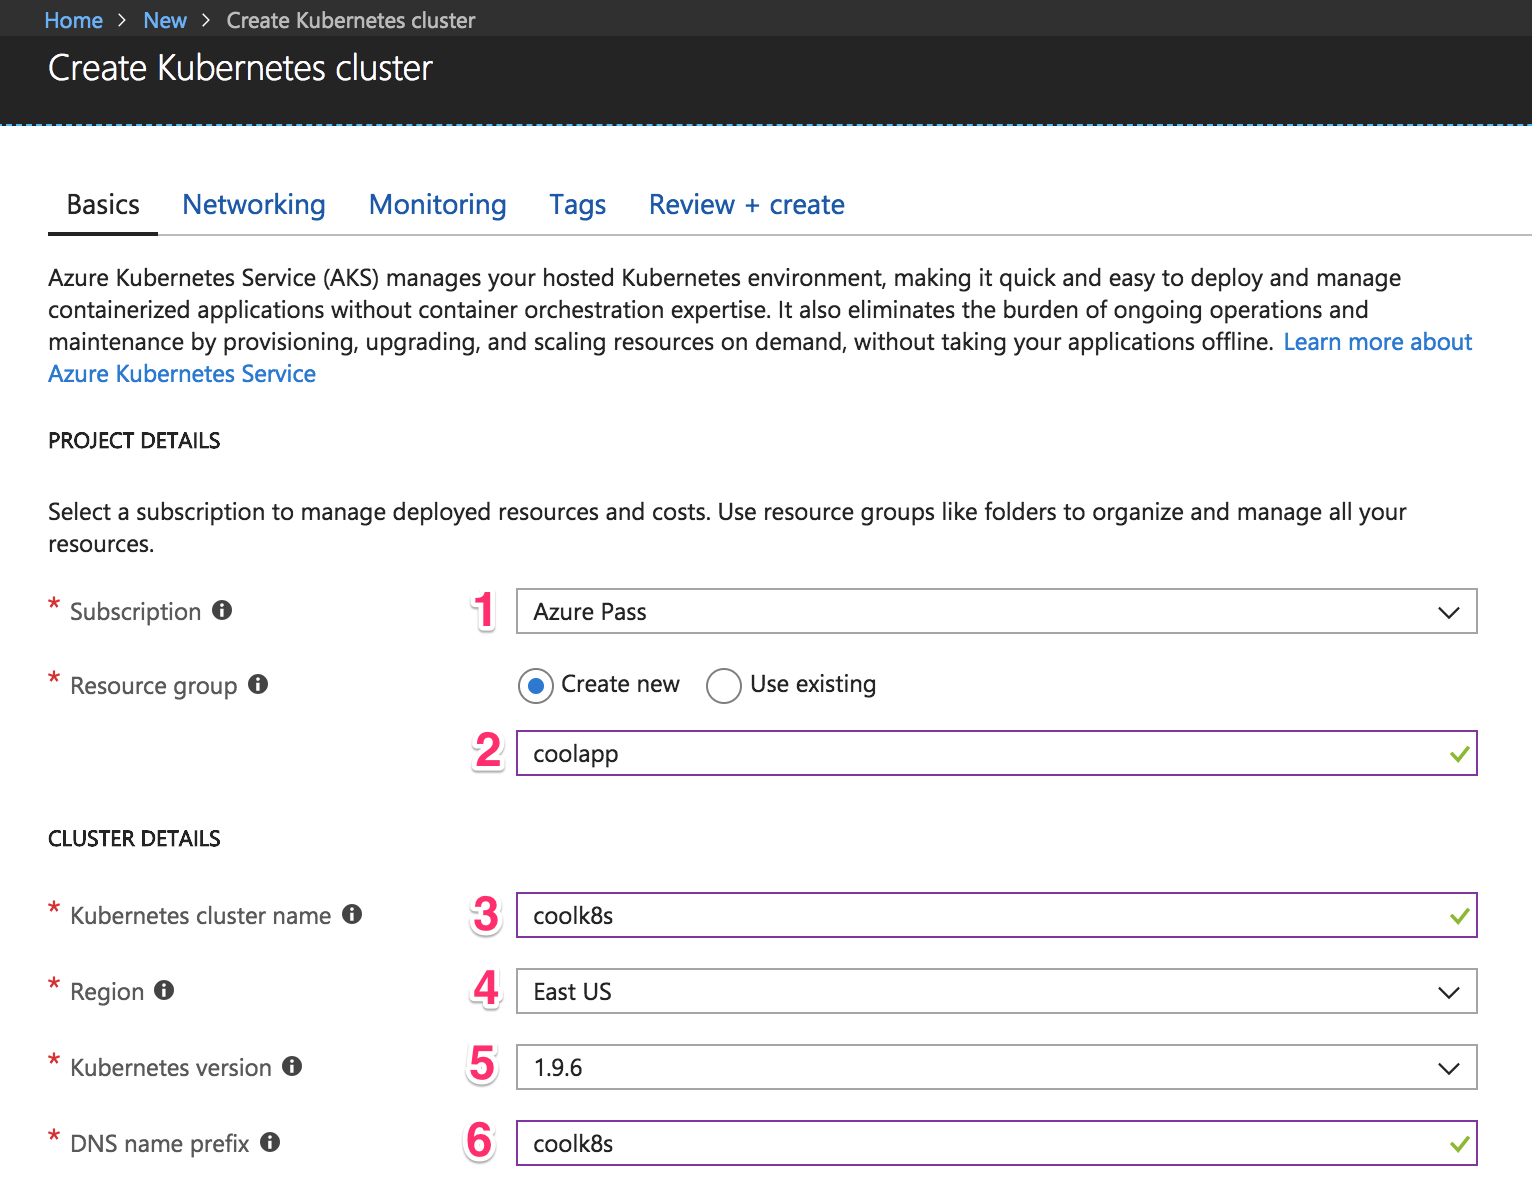Open the Kubernetes version info tooltip icon

[292, 1066]
